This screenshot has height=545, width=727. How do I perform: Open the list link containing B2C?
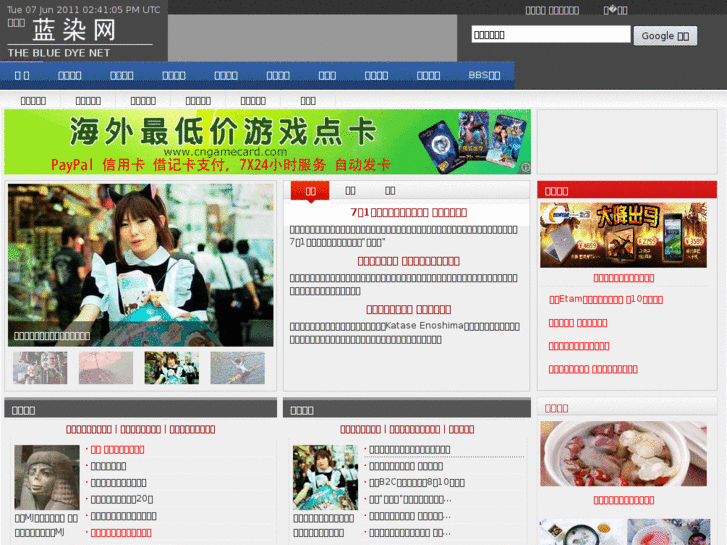point(417,483)
